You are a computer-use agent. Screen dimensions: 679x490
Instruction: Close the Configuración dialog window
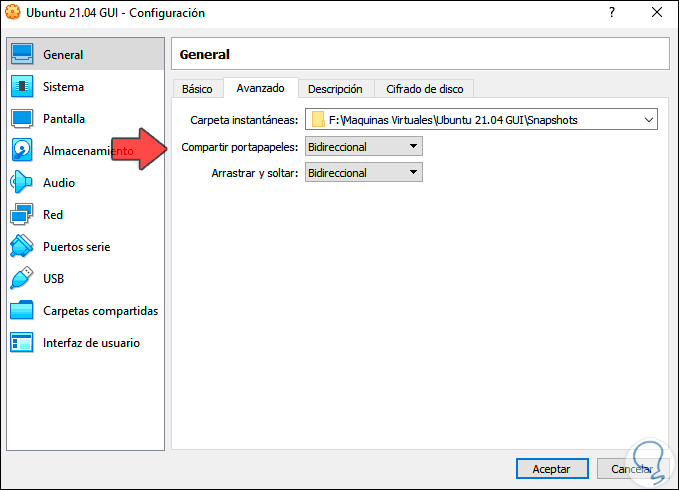(x=657, y=12)
